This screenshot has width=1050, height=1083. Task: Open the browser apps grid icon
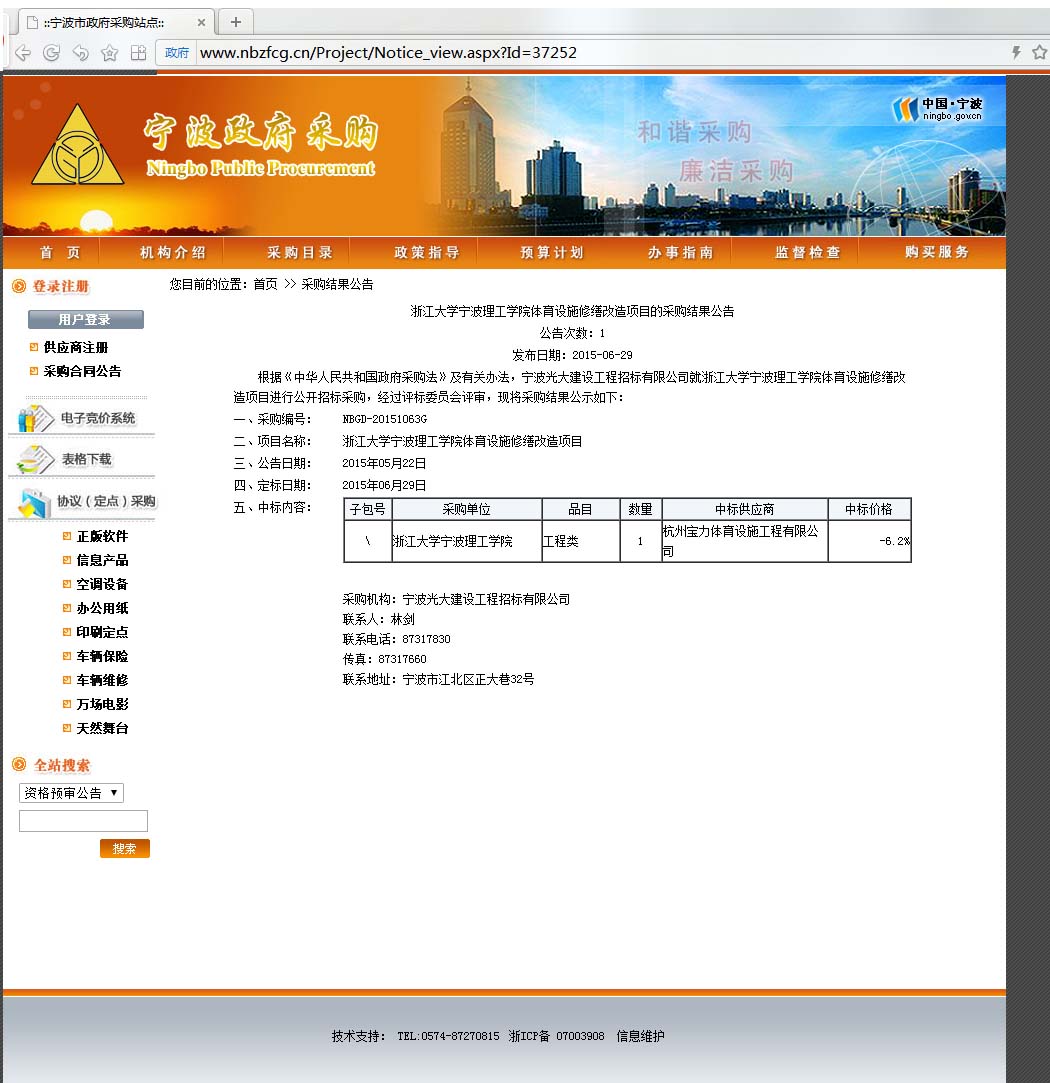tap(138, 53)
